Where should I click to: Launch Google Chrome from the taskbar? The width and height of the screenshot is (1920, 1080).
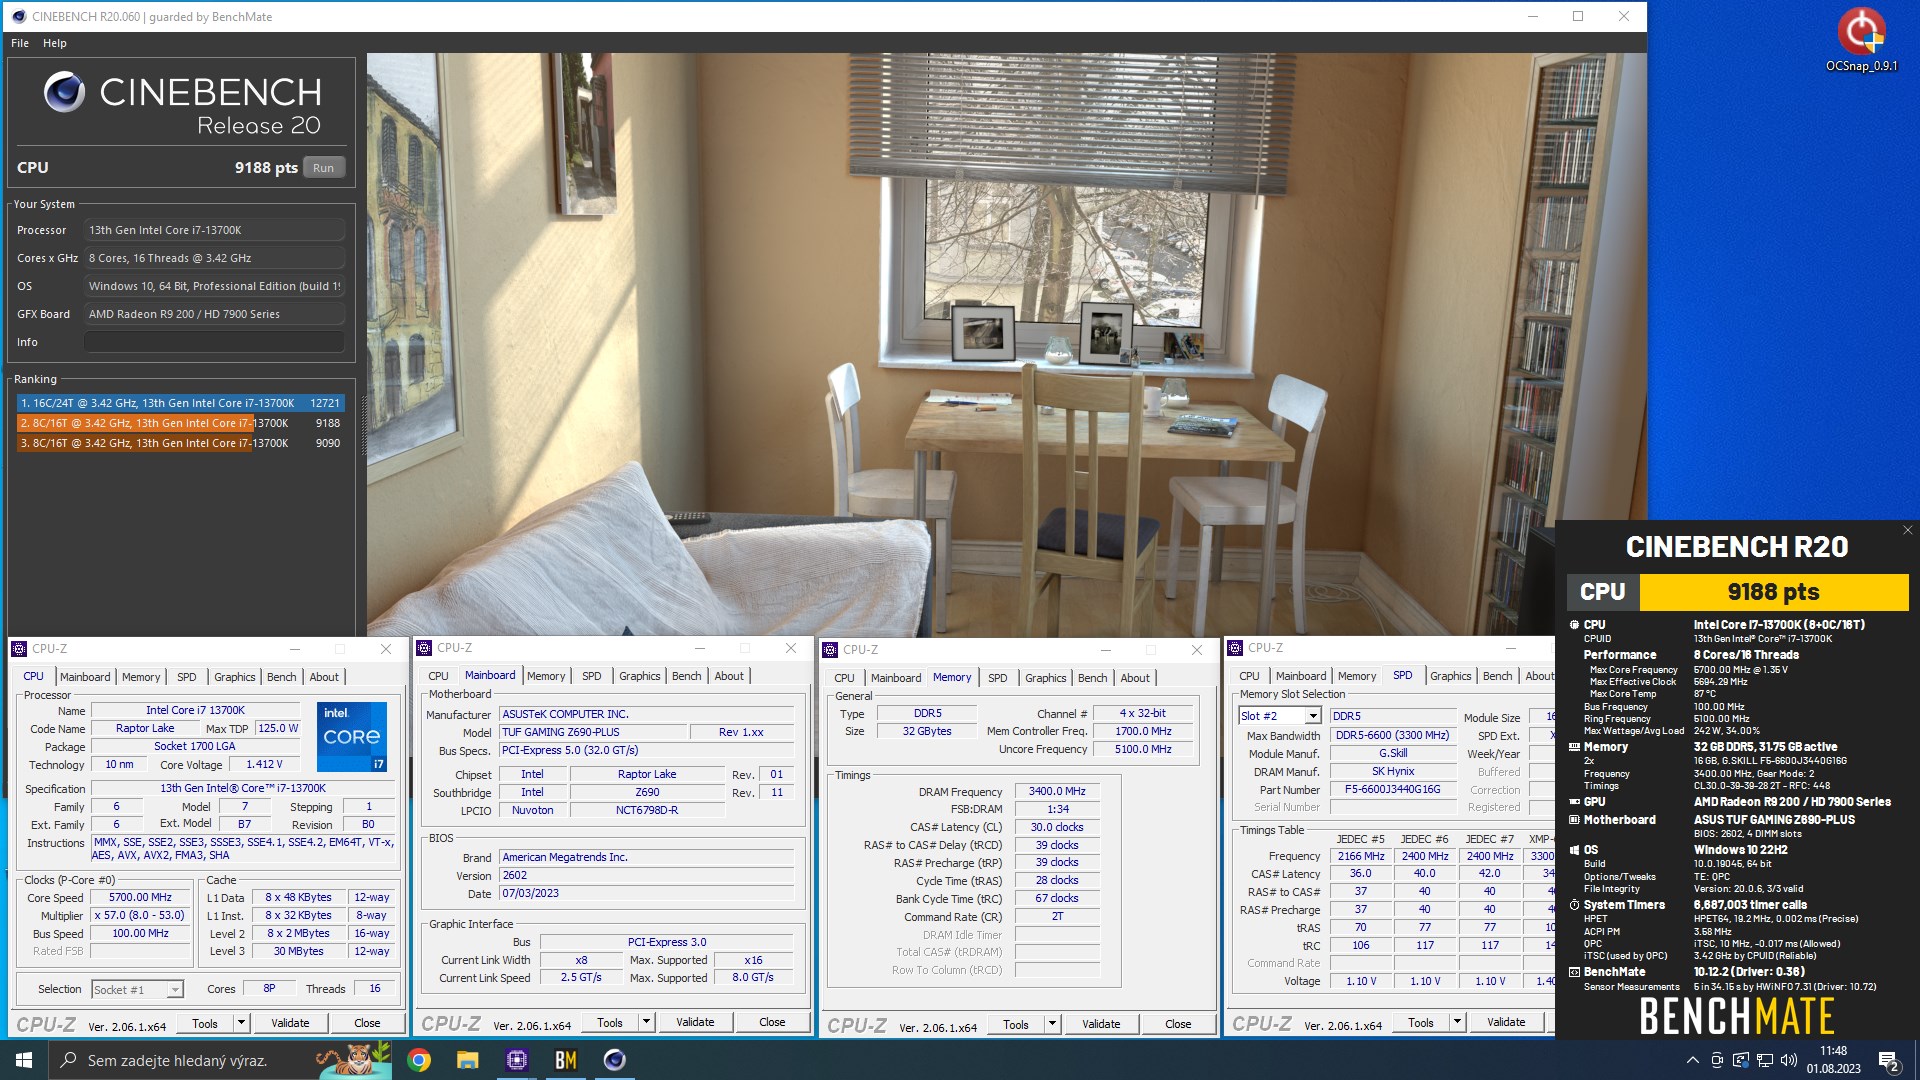(x=419, y=1060)
